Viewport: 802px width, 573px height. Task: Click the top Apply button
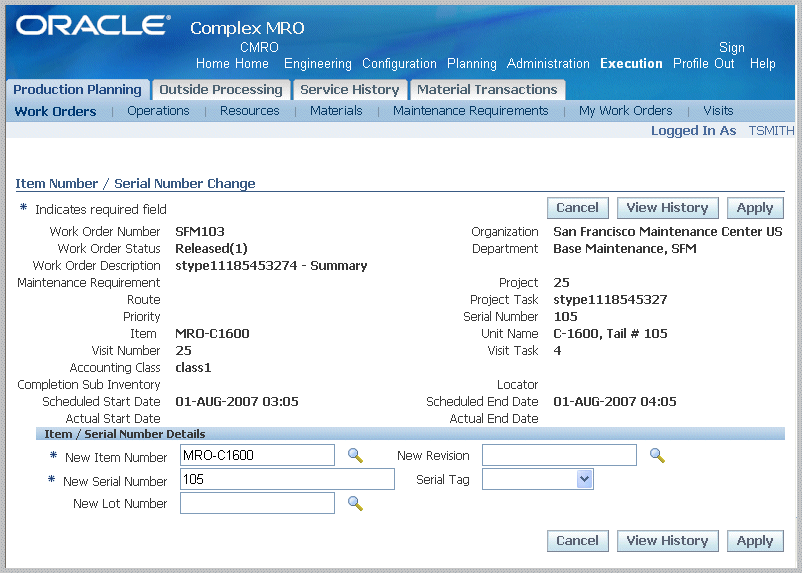(755, 208)
